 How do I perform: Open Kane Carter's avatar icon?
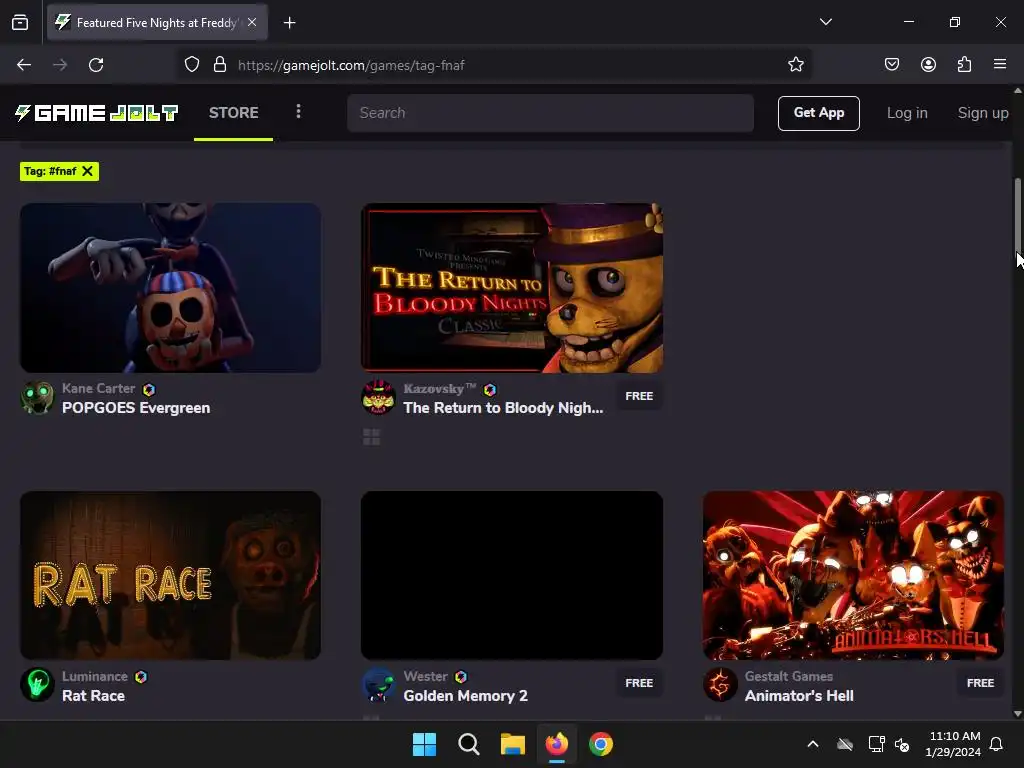pos(37,398)
